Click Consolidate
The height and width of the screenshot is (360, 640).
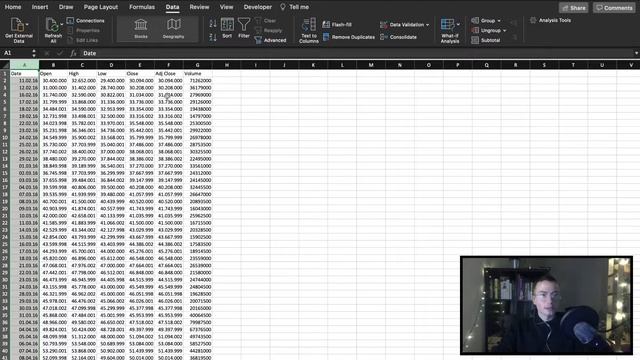point(398,37)
